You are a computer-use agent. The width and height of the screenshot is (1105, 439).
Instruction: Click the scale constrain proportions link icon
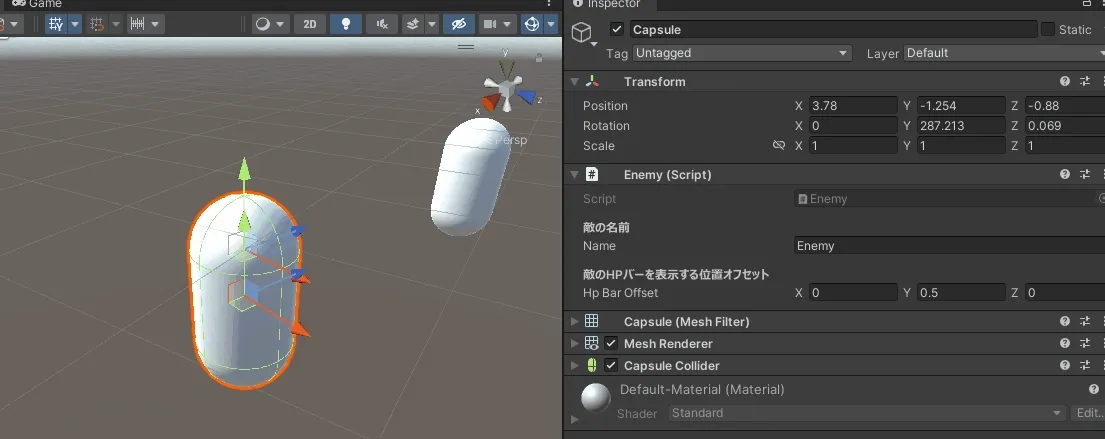pyautogui.click(x=779, y=146)
